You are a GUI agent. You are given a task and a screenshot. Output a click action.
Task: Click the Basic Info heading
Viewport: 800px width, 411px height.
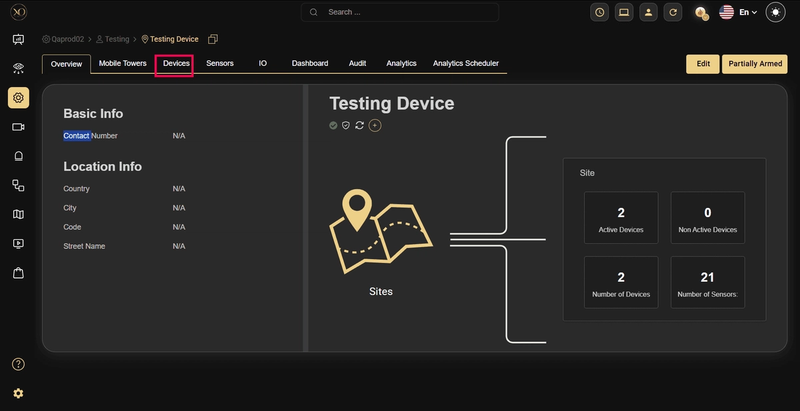click(x=93, y=114)
